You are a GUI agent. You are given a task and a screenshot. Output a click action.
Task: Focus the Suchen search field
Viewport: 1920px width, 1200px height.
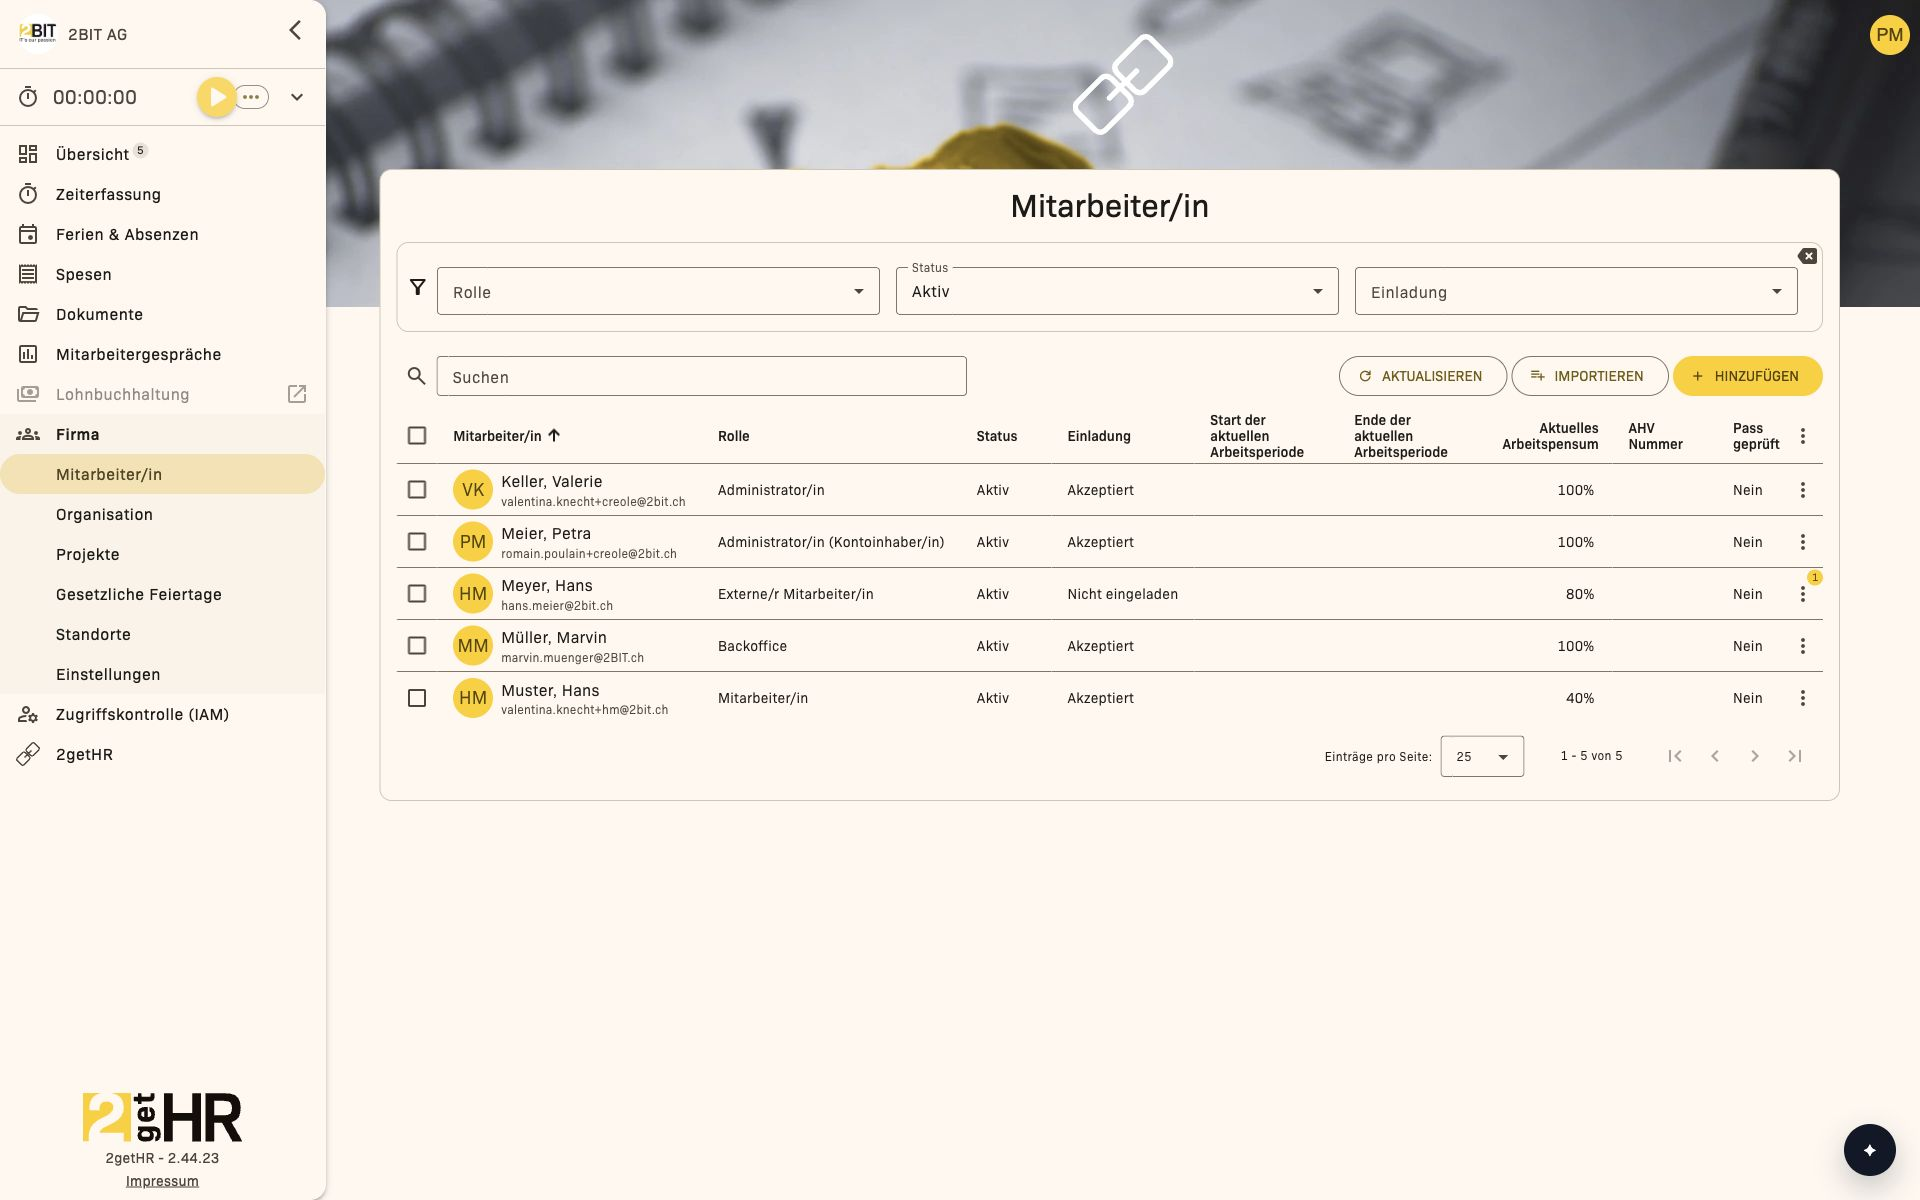(x=701, y=376)
